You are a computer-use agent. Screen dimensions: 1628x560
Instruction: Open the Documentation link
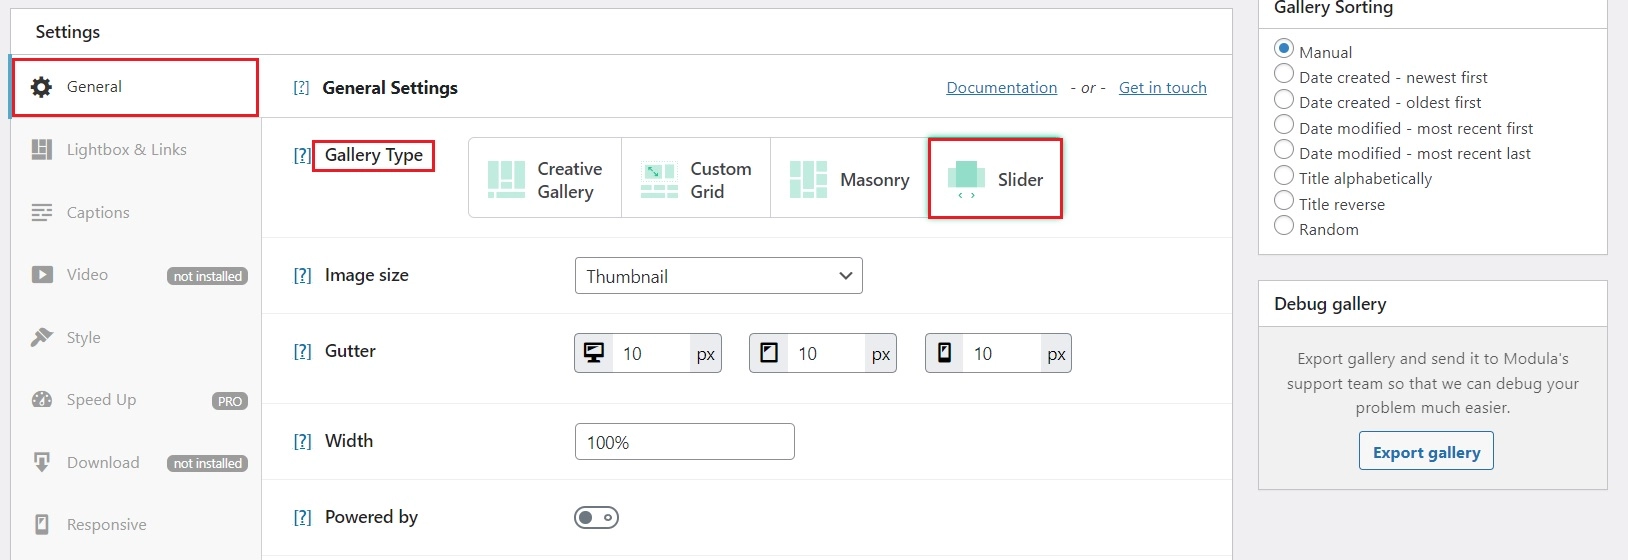coord(1001,88)
